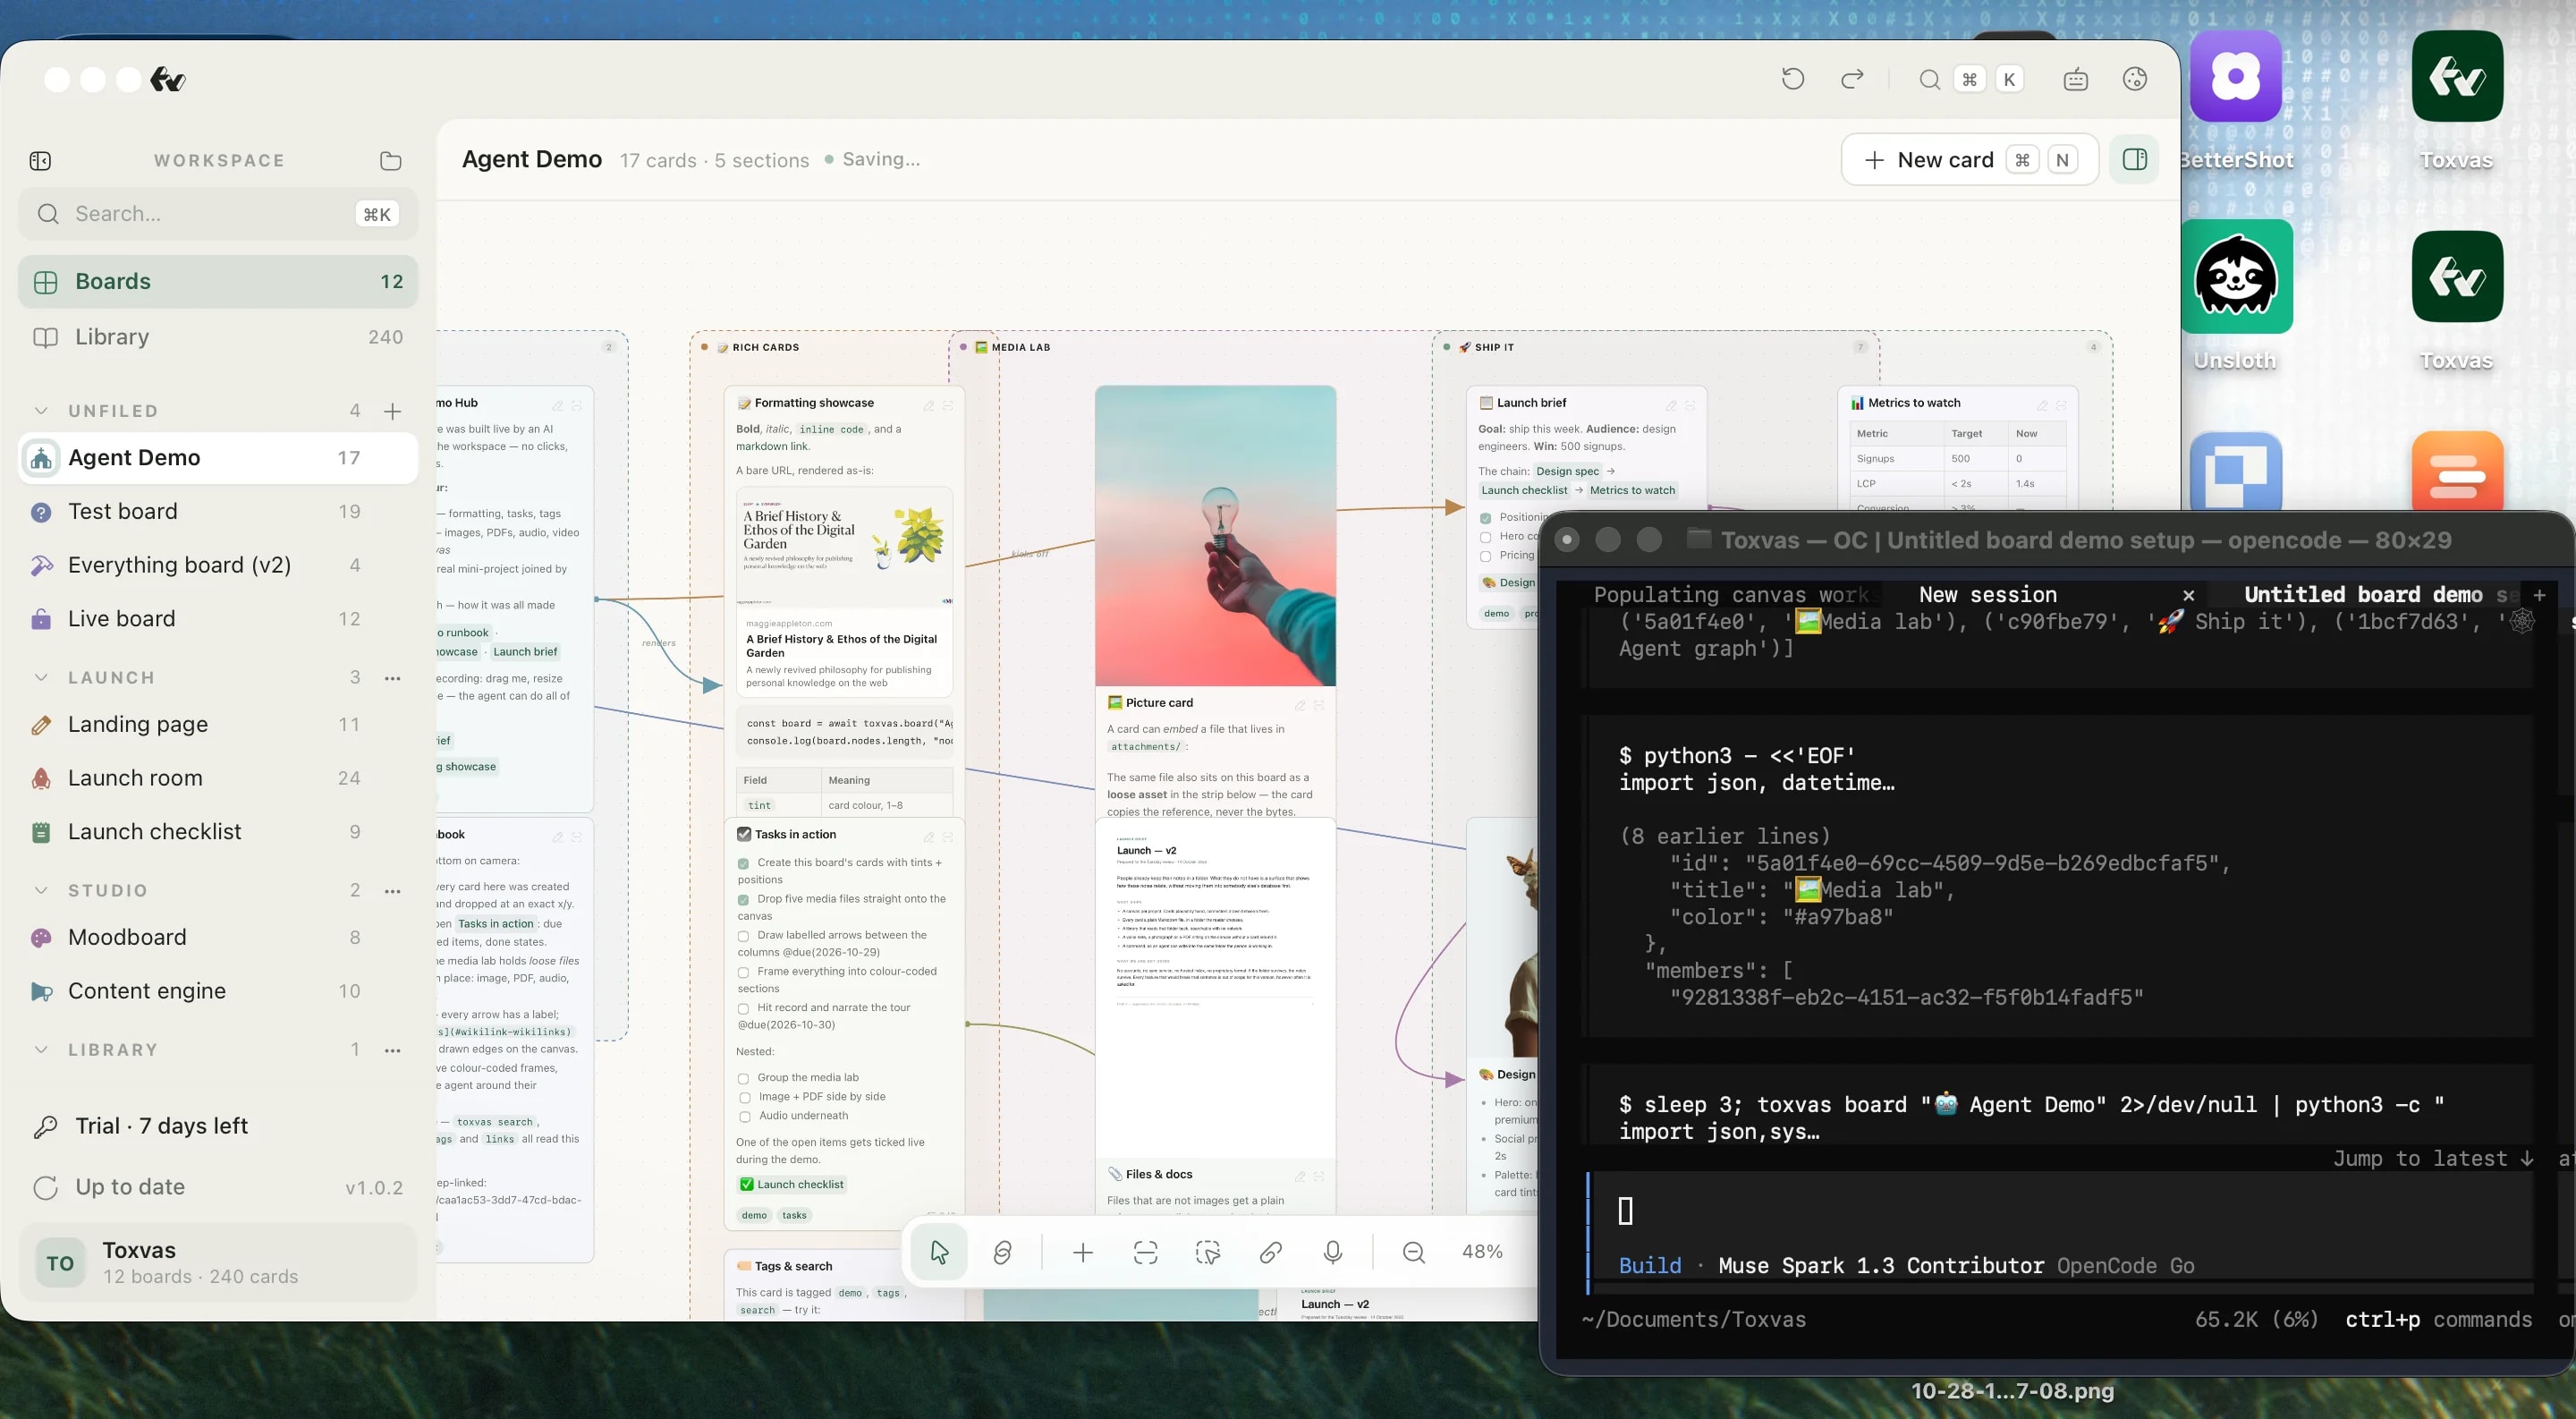Open the magnifier search icon in top toolbar

1929,79
